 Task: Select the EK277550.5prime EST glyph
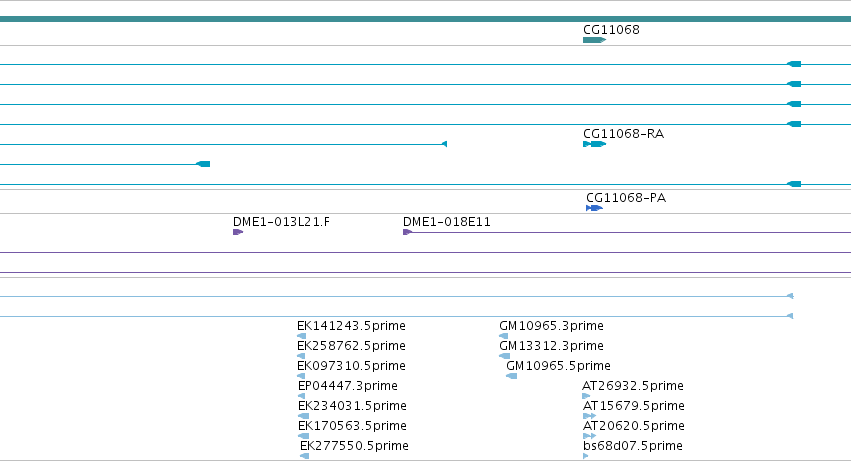click(x=304, y=456)
